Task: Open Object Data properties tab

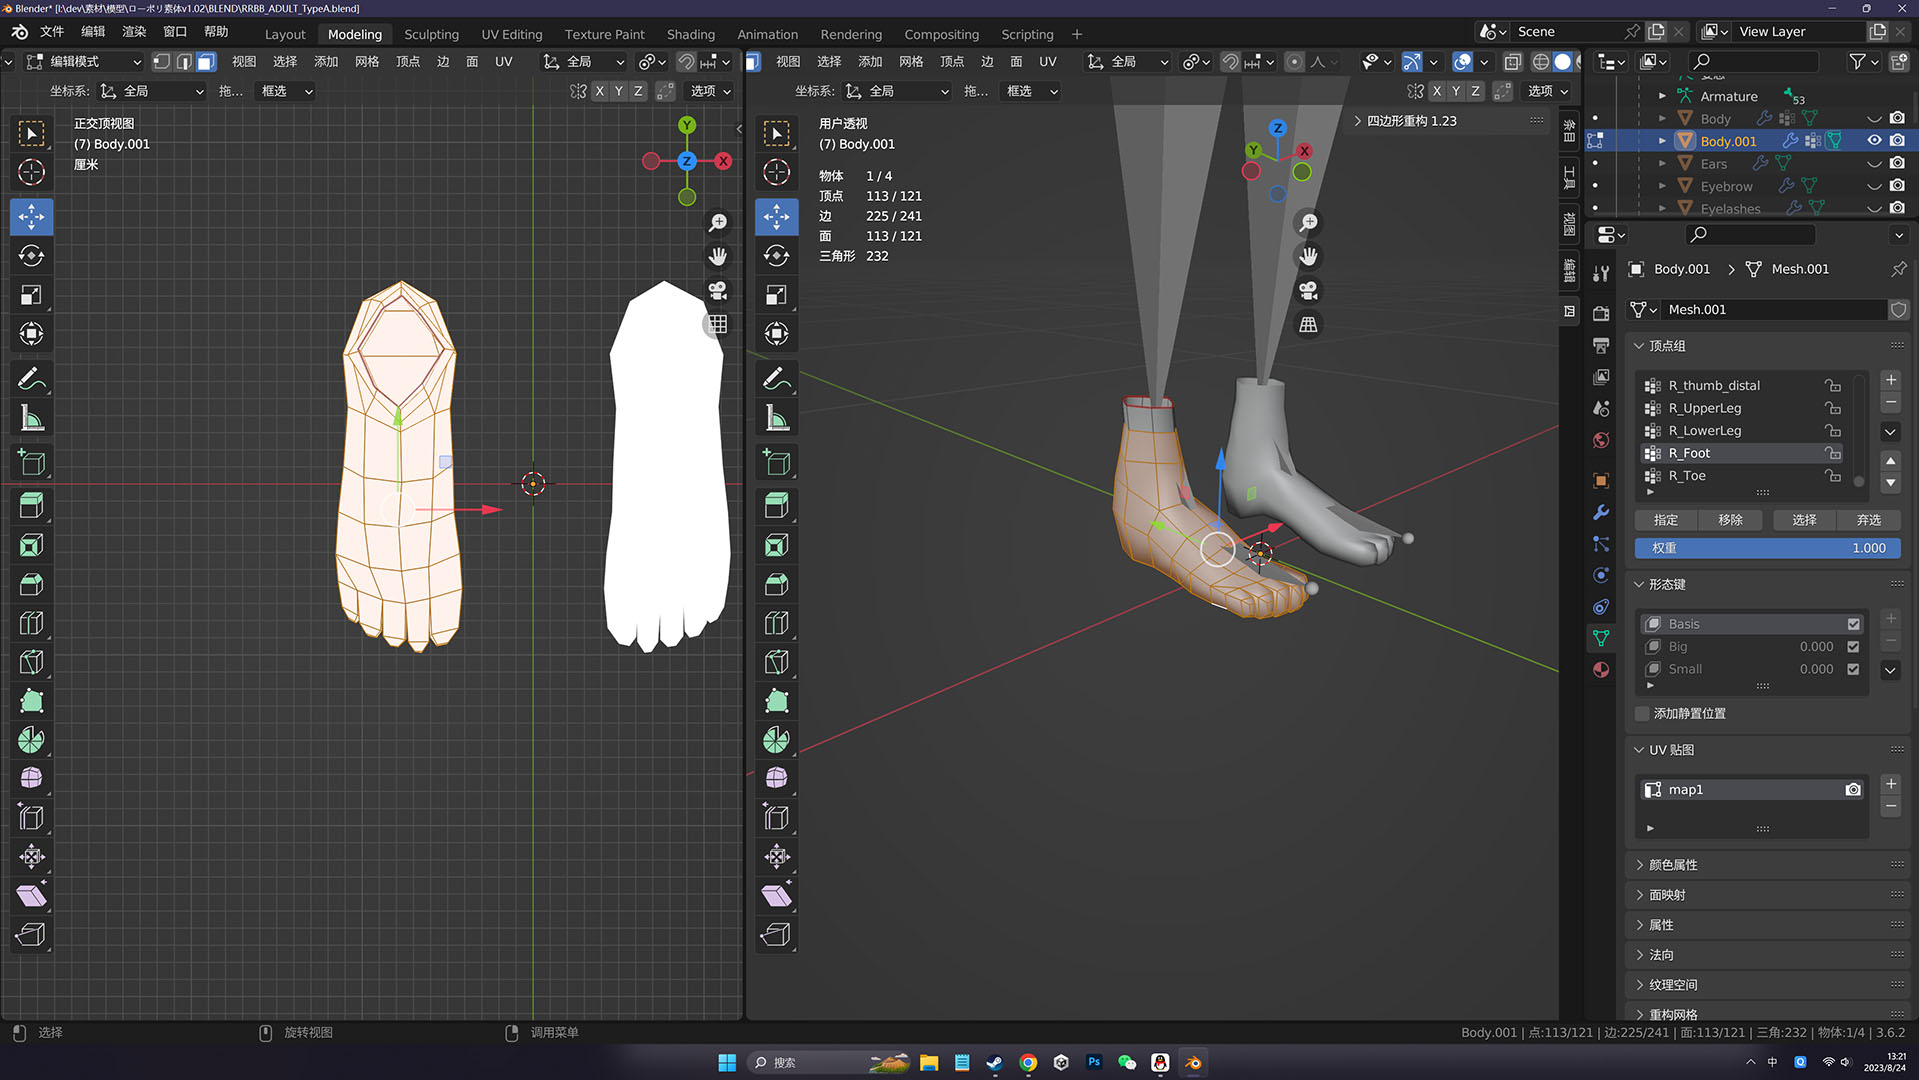Action: 1601,638
